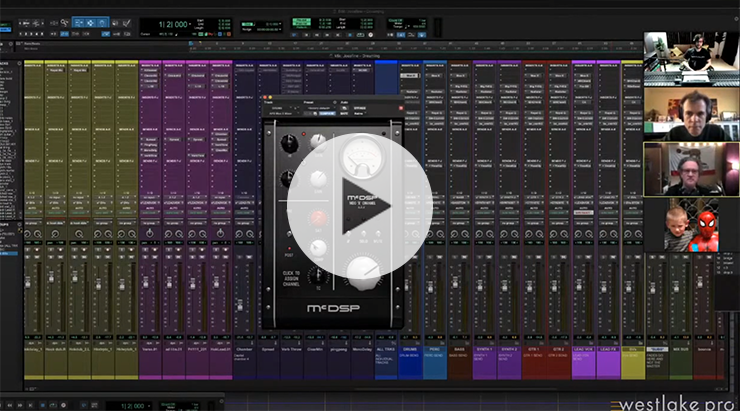Open the plugin preset selector
740x412 pixels.
point(320,108)
